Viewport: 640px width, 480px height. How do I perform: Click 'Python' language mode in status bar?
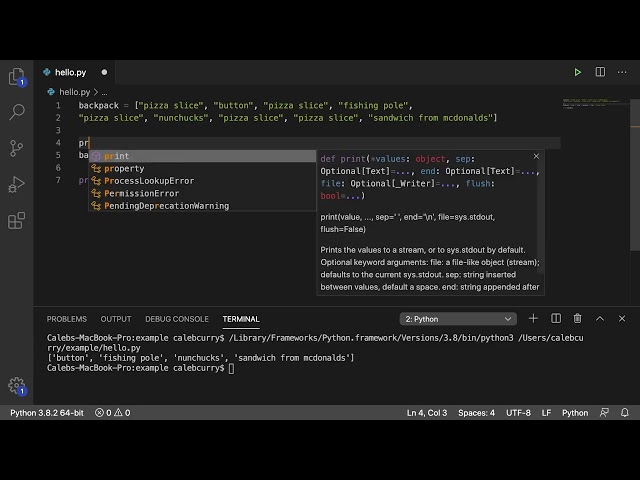pyautogui.click(x=575, y=413)
